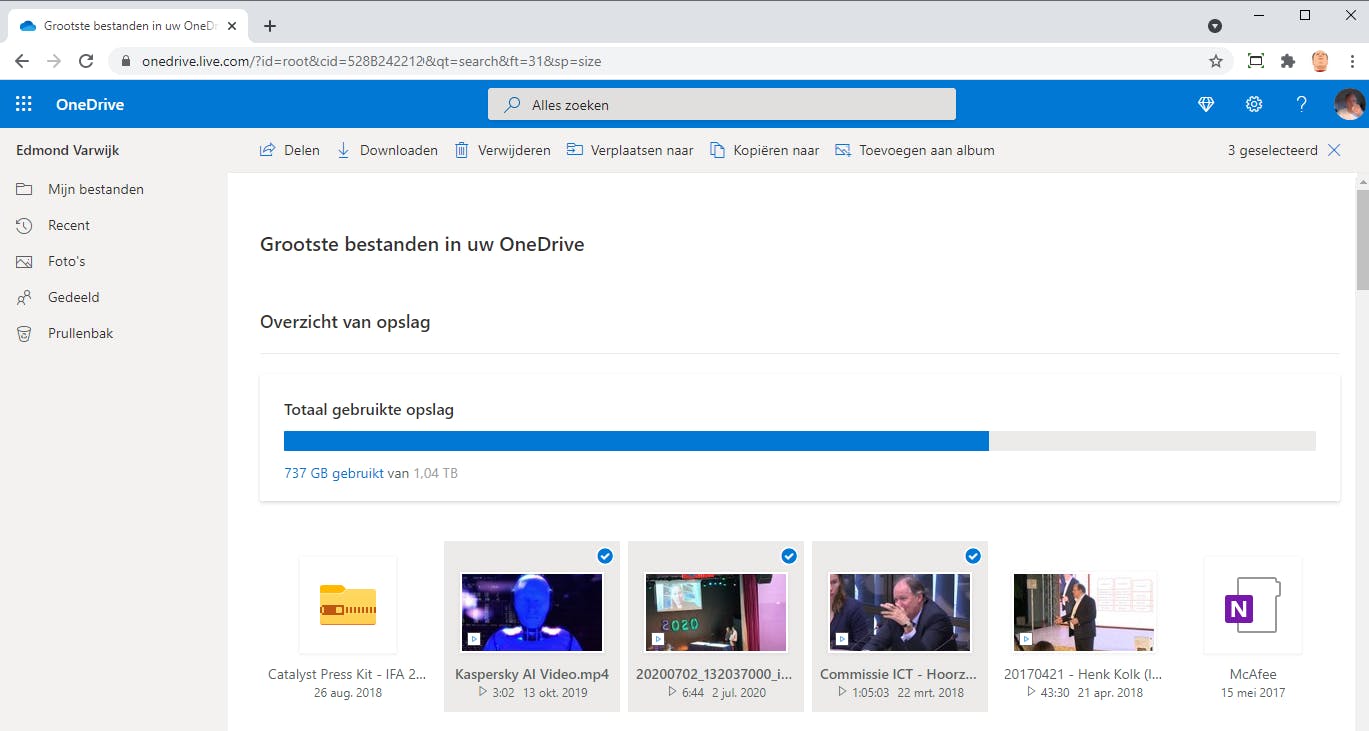
Task: Click Toevoegen aan album
Action: 915,150
